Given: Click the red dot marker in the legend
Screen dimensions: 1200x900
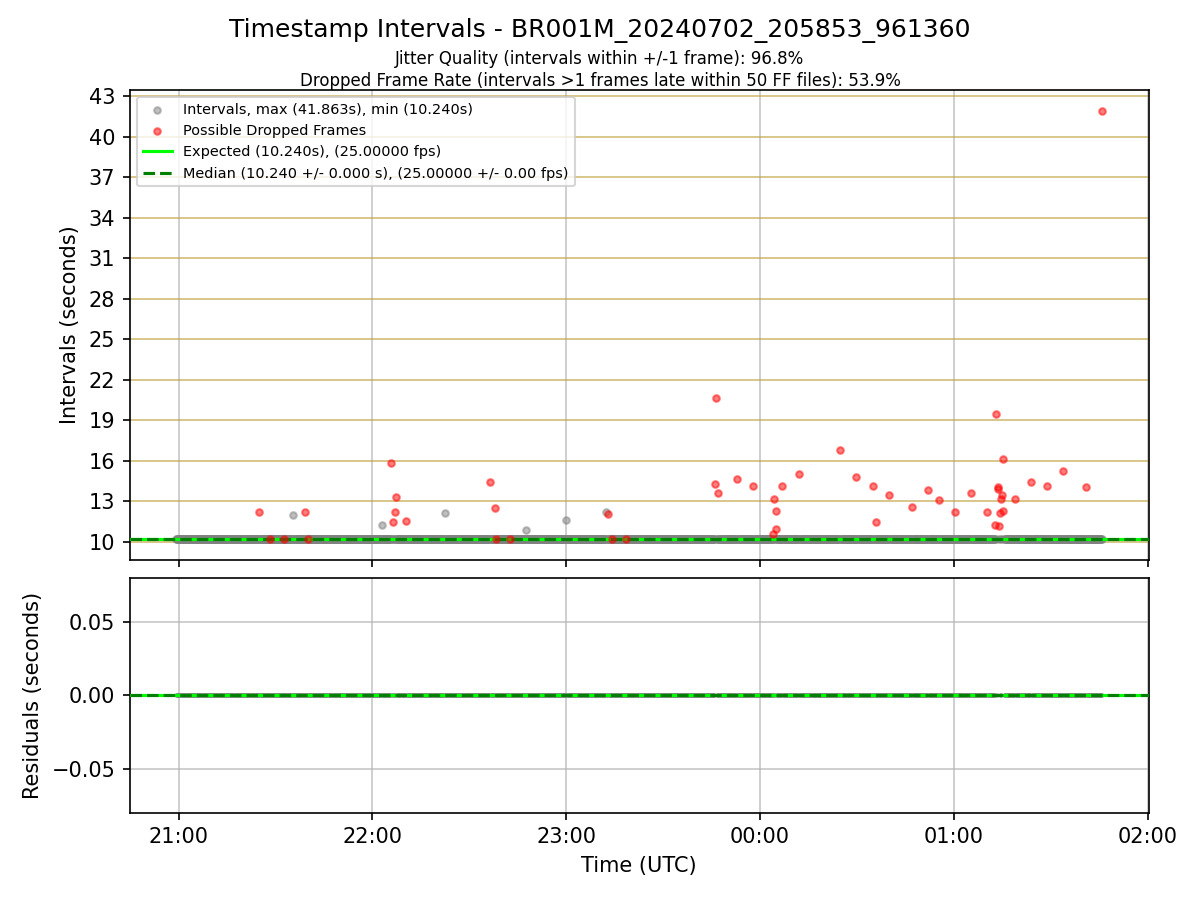Looking at the screenshot, I should click(157, 130).
